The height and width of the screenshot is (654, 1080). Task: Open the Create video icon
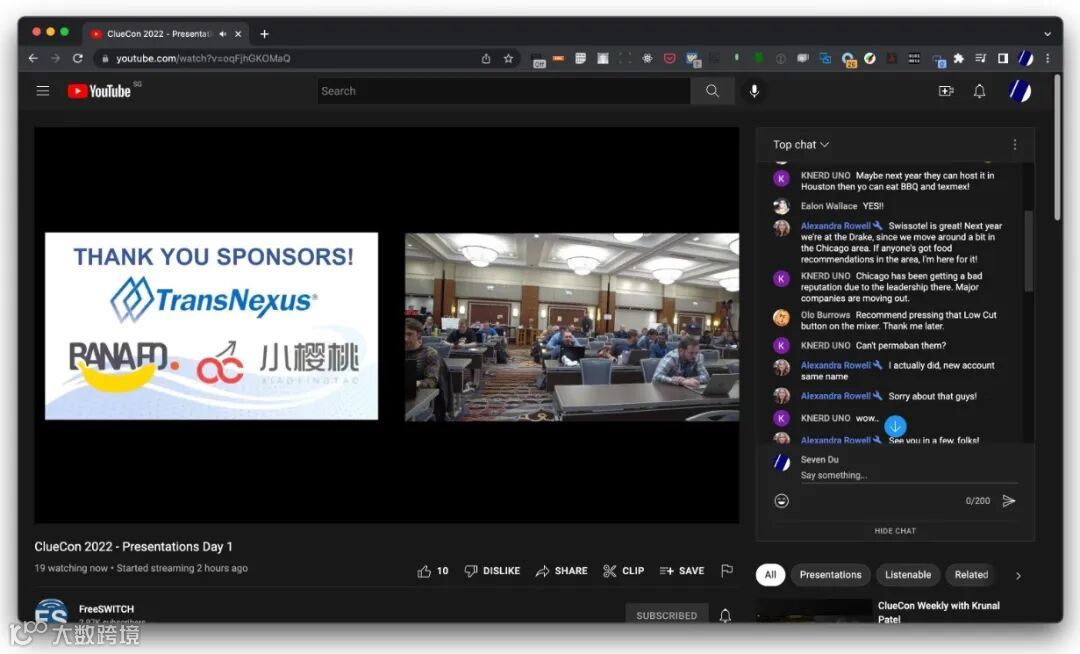point(946,91)
